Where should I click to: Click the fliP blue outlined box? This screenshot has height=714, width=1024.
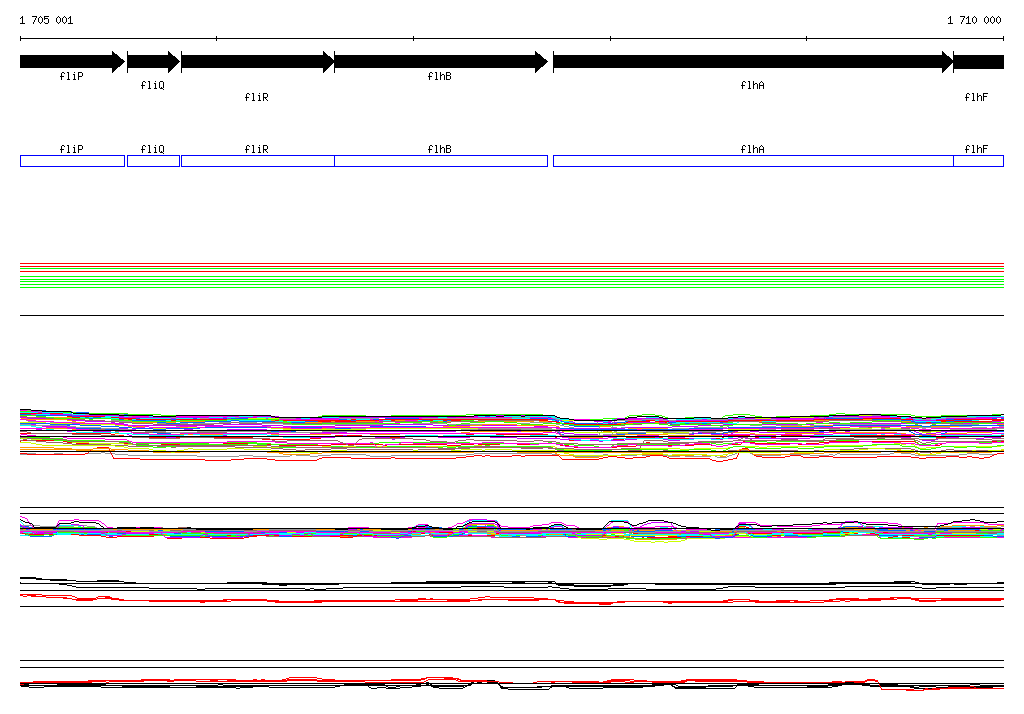coord(72,161)
